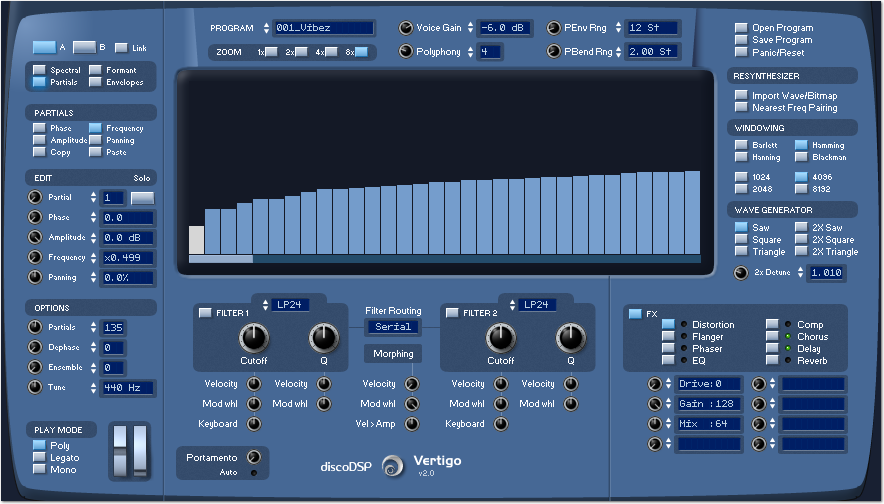Click the Filter 1 Cutoff knob
Screen dimensions: 884x504
pos(254,338)
